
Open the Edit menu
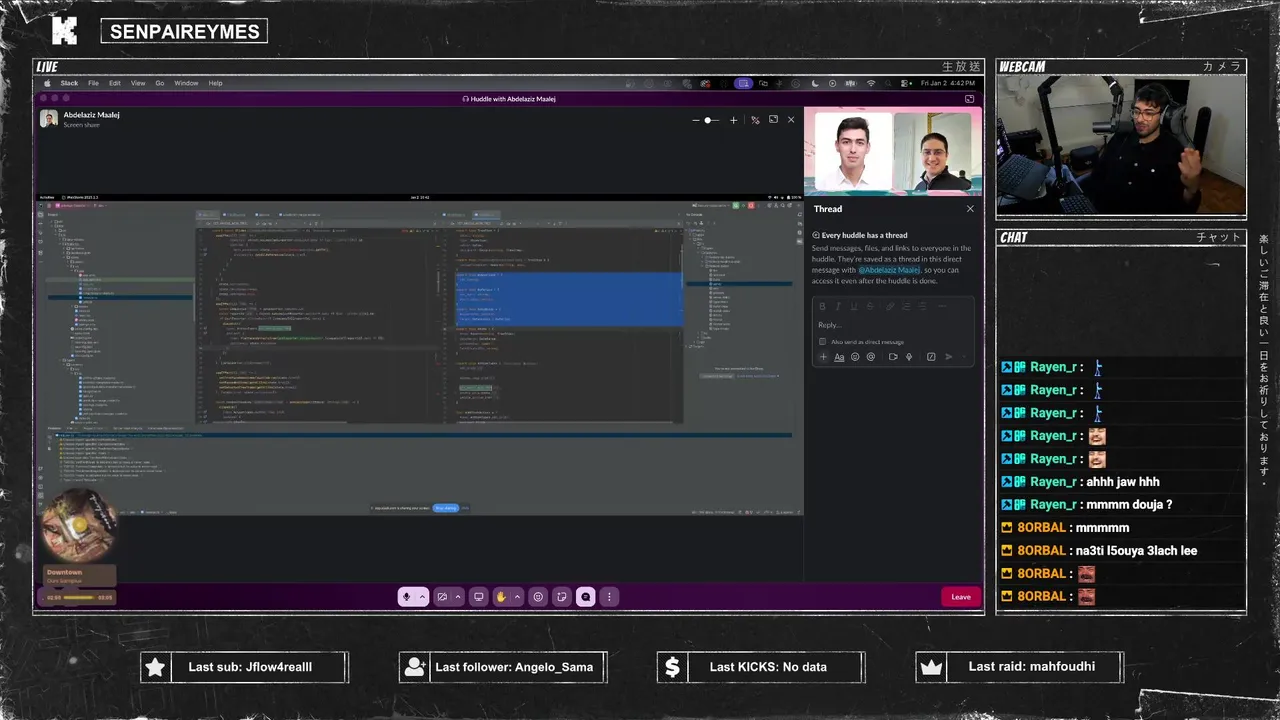[x=115, y=83]
